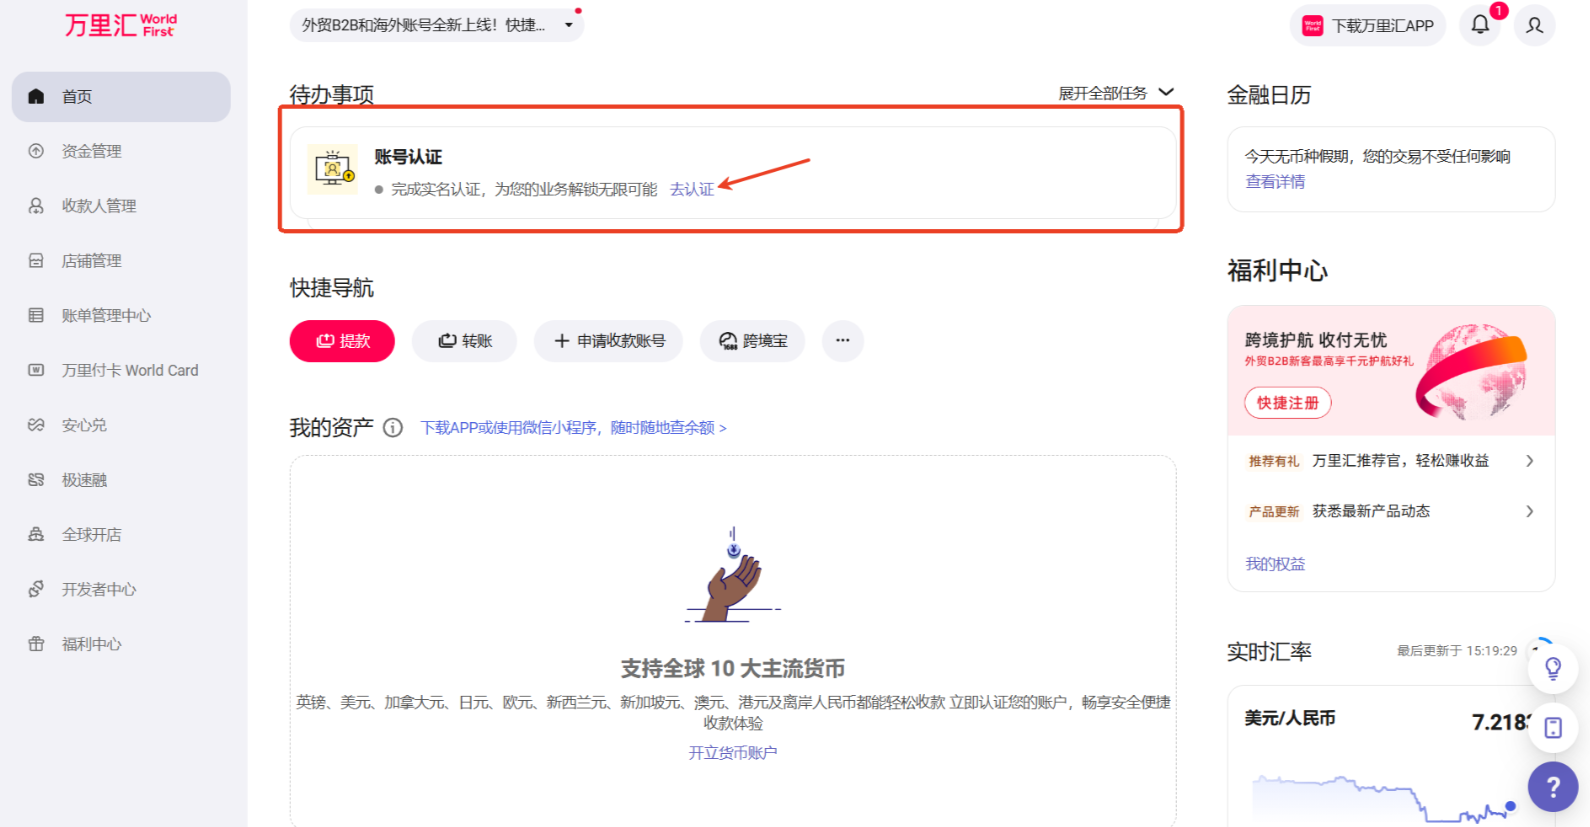Click the WorldFirst 万里汇 logo
1590x827 pixels.
[120, 25]
